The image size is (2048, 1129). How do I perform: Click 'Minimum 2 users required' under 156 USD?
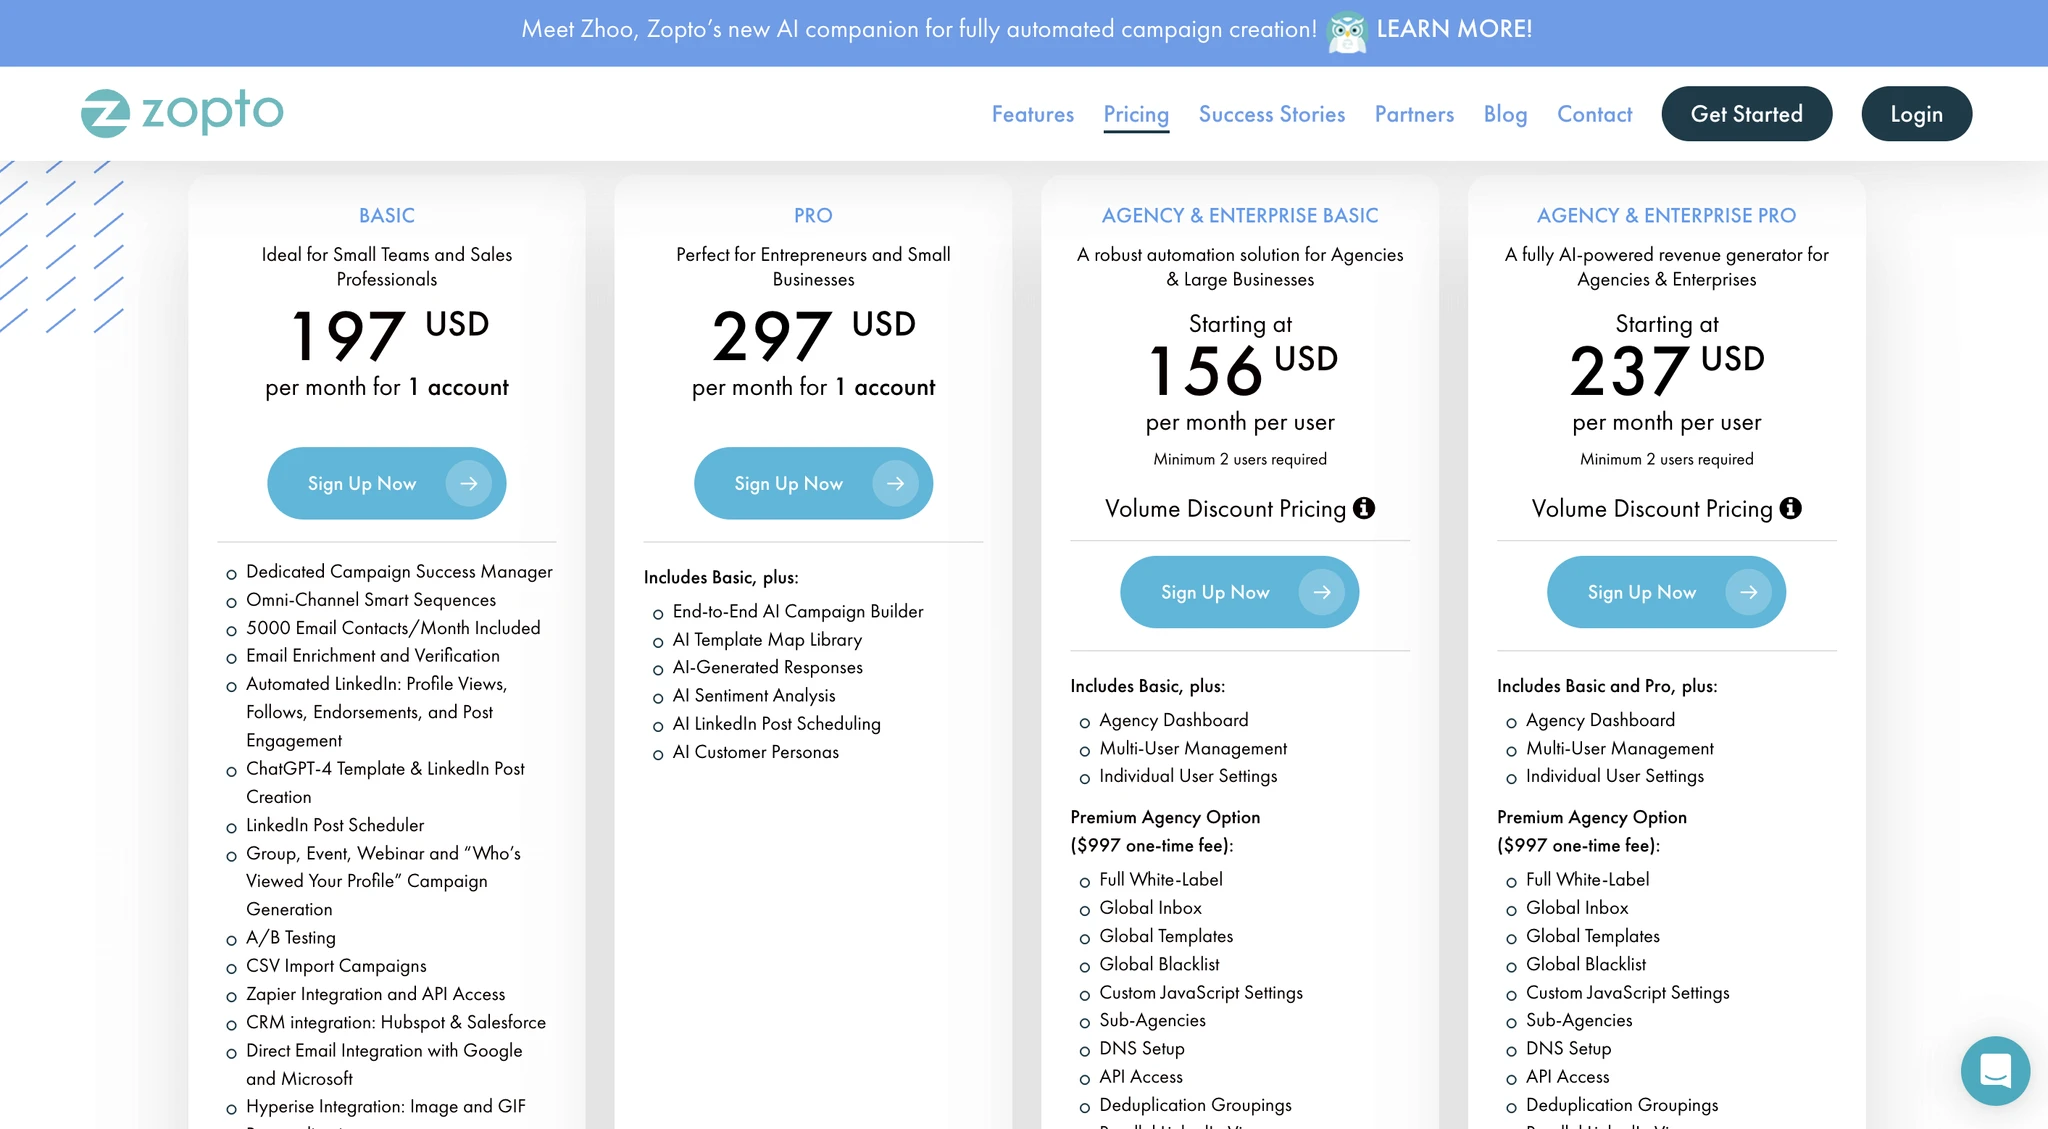coord(1240,459)
